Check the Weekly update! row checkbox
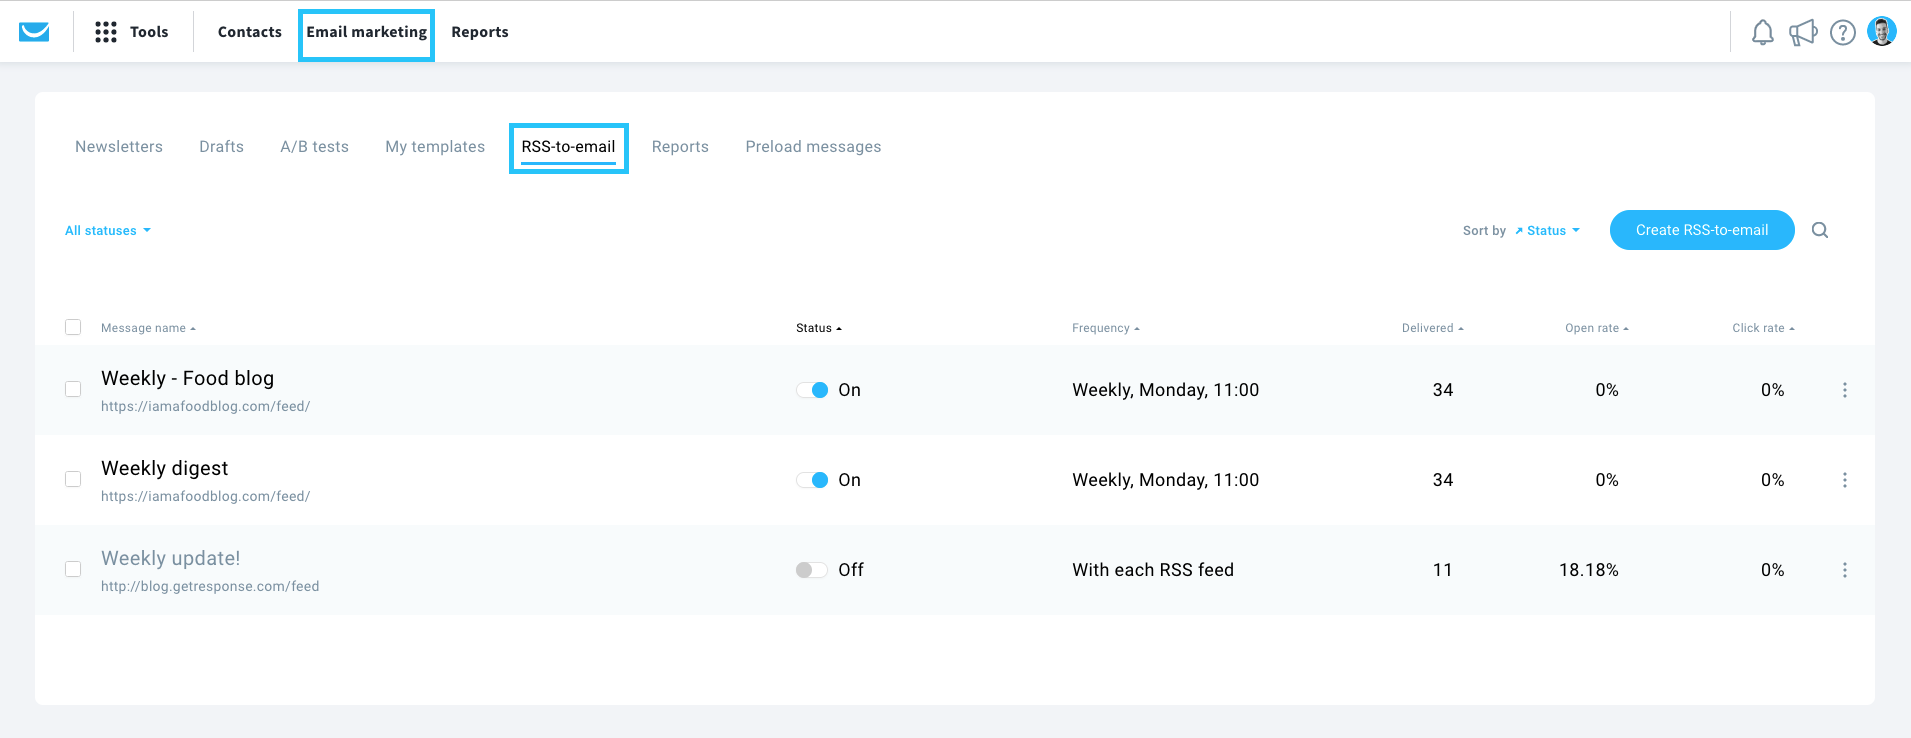This screenshot has width=1911, height=738. pos(73,569)
